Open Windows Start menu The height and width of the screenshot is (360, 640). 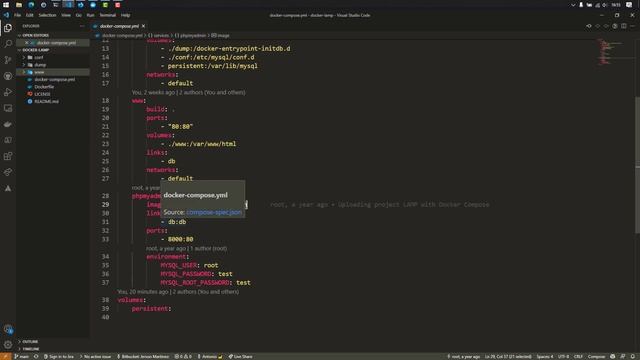(6, 5)
